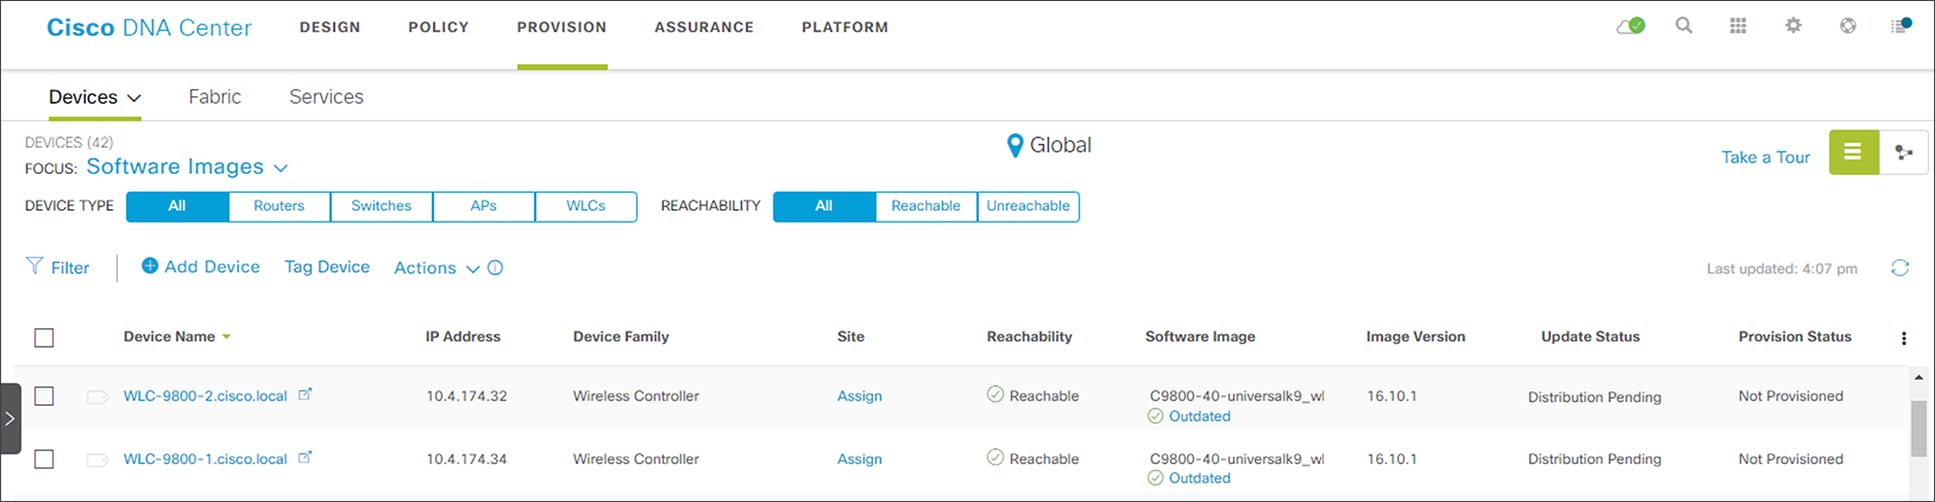1935x502 pixels.
Task: Switch to list view icon
Action: pyautogui.click(x=1853, y=152)
